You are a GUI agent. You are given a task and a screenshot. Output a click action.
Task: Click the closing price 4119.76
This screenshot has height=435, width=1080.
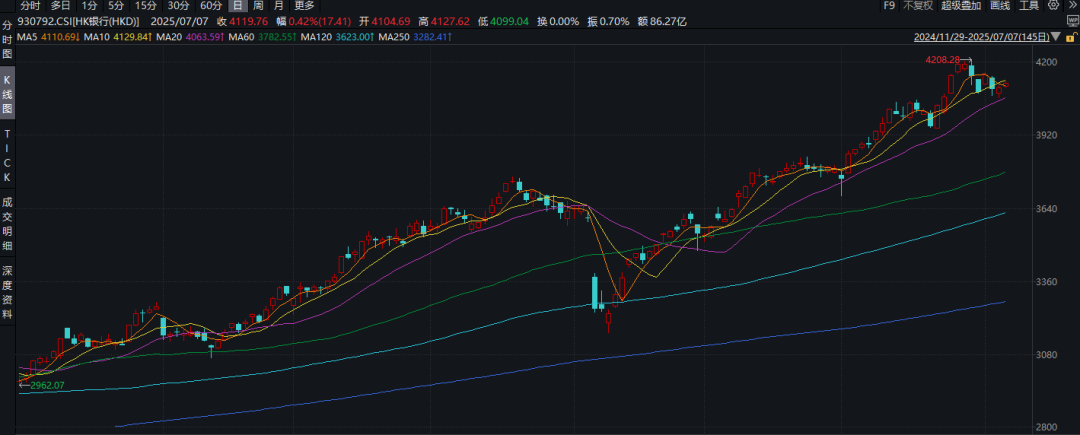click(248, 21)
